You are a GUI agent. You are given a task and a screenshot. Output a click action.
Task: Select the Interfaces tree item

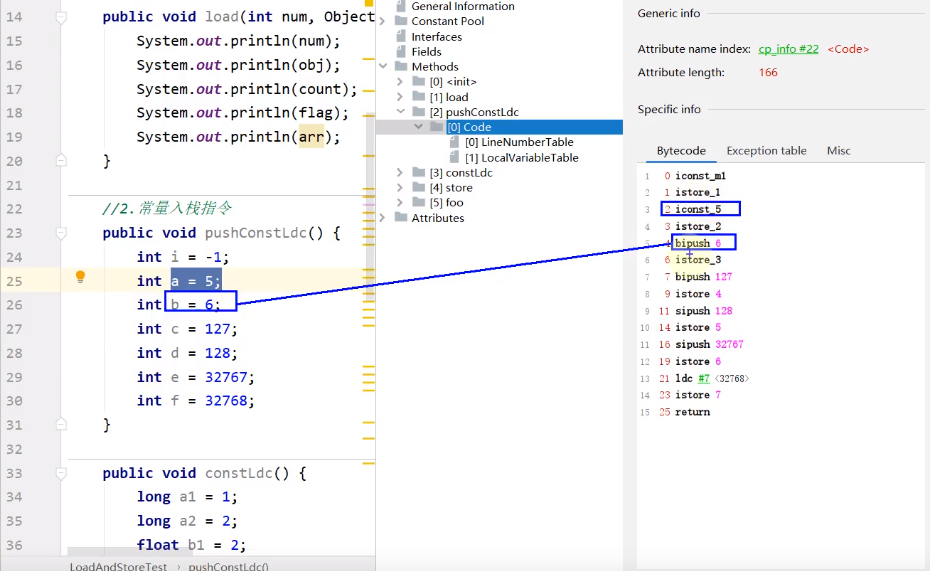437,37
